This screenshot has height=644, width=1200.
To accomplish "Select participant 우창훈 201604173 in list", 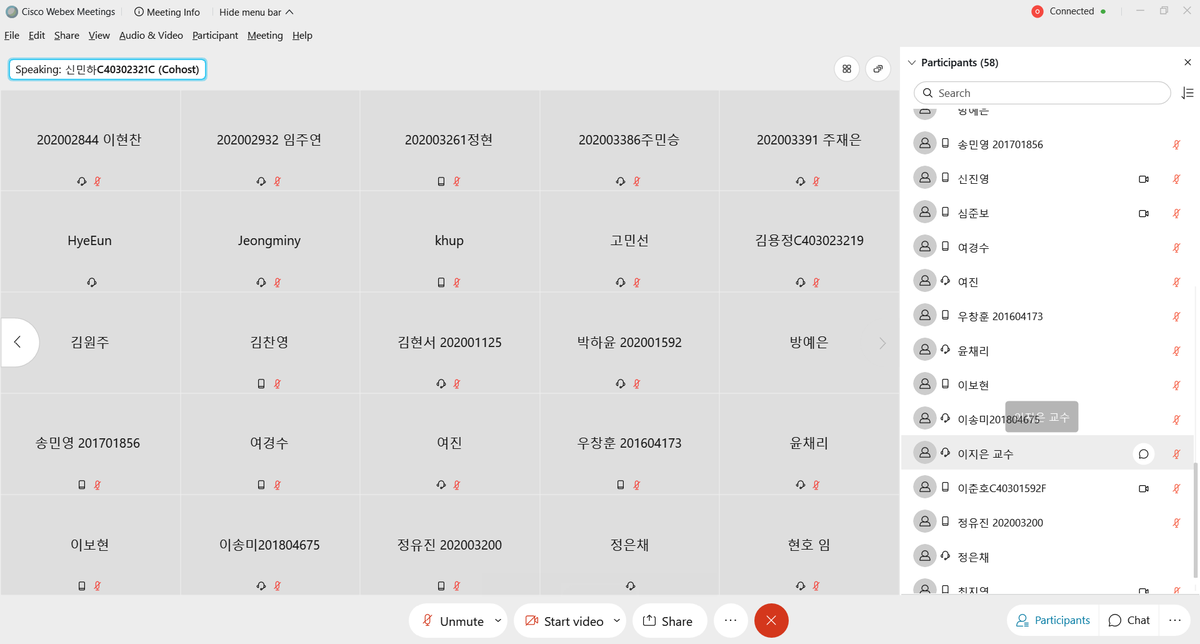I will point(1047,316).
